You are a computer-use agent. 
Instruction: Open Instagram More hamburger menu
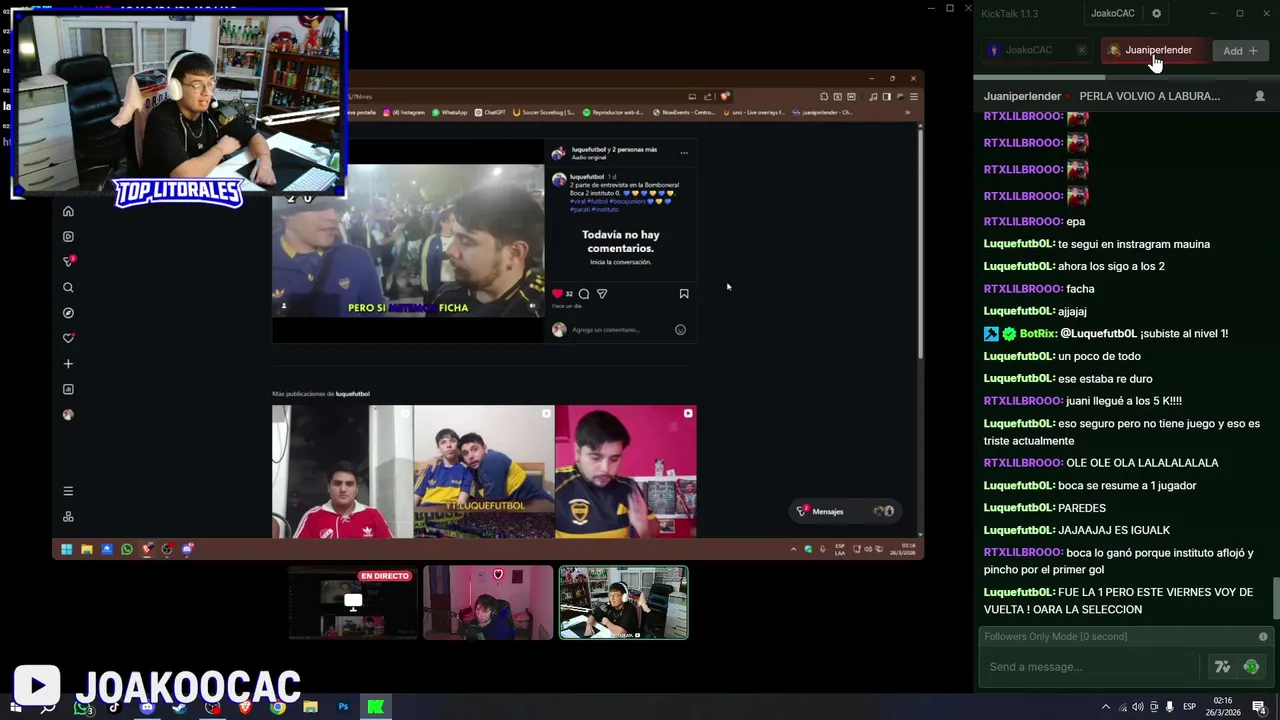point(68,491)
